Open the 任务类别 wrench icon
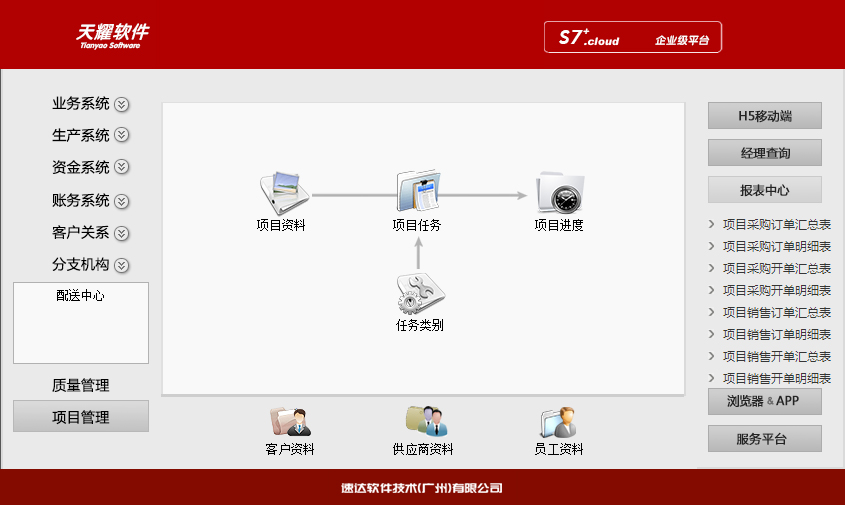 pyautogui.click(x=419, y=295)
